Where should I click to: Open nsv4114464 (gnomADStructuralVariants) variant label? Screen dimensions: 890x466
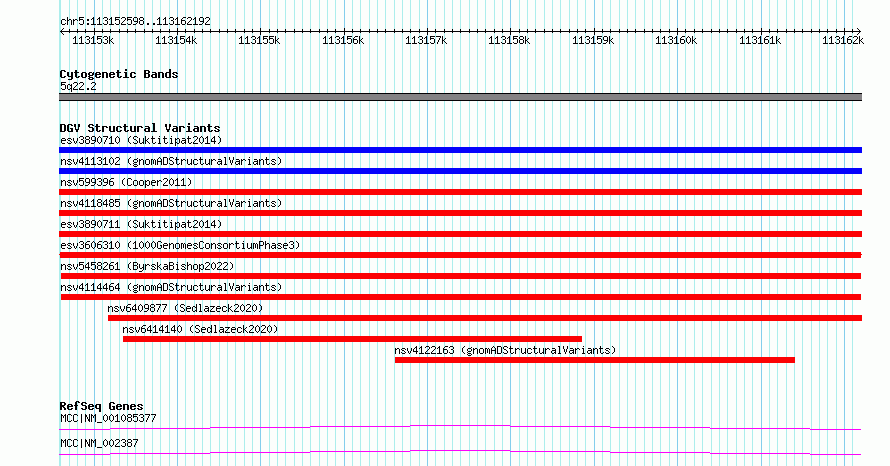[x=171, y=287]
